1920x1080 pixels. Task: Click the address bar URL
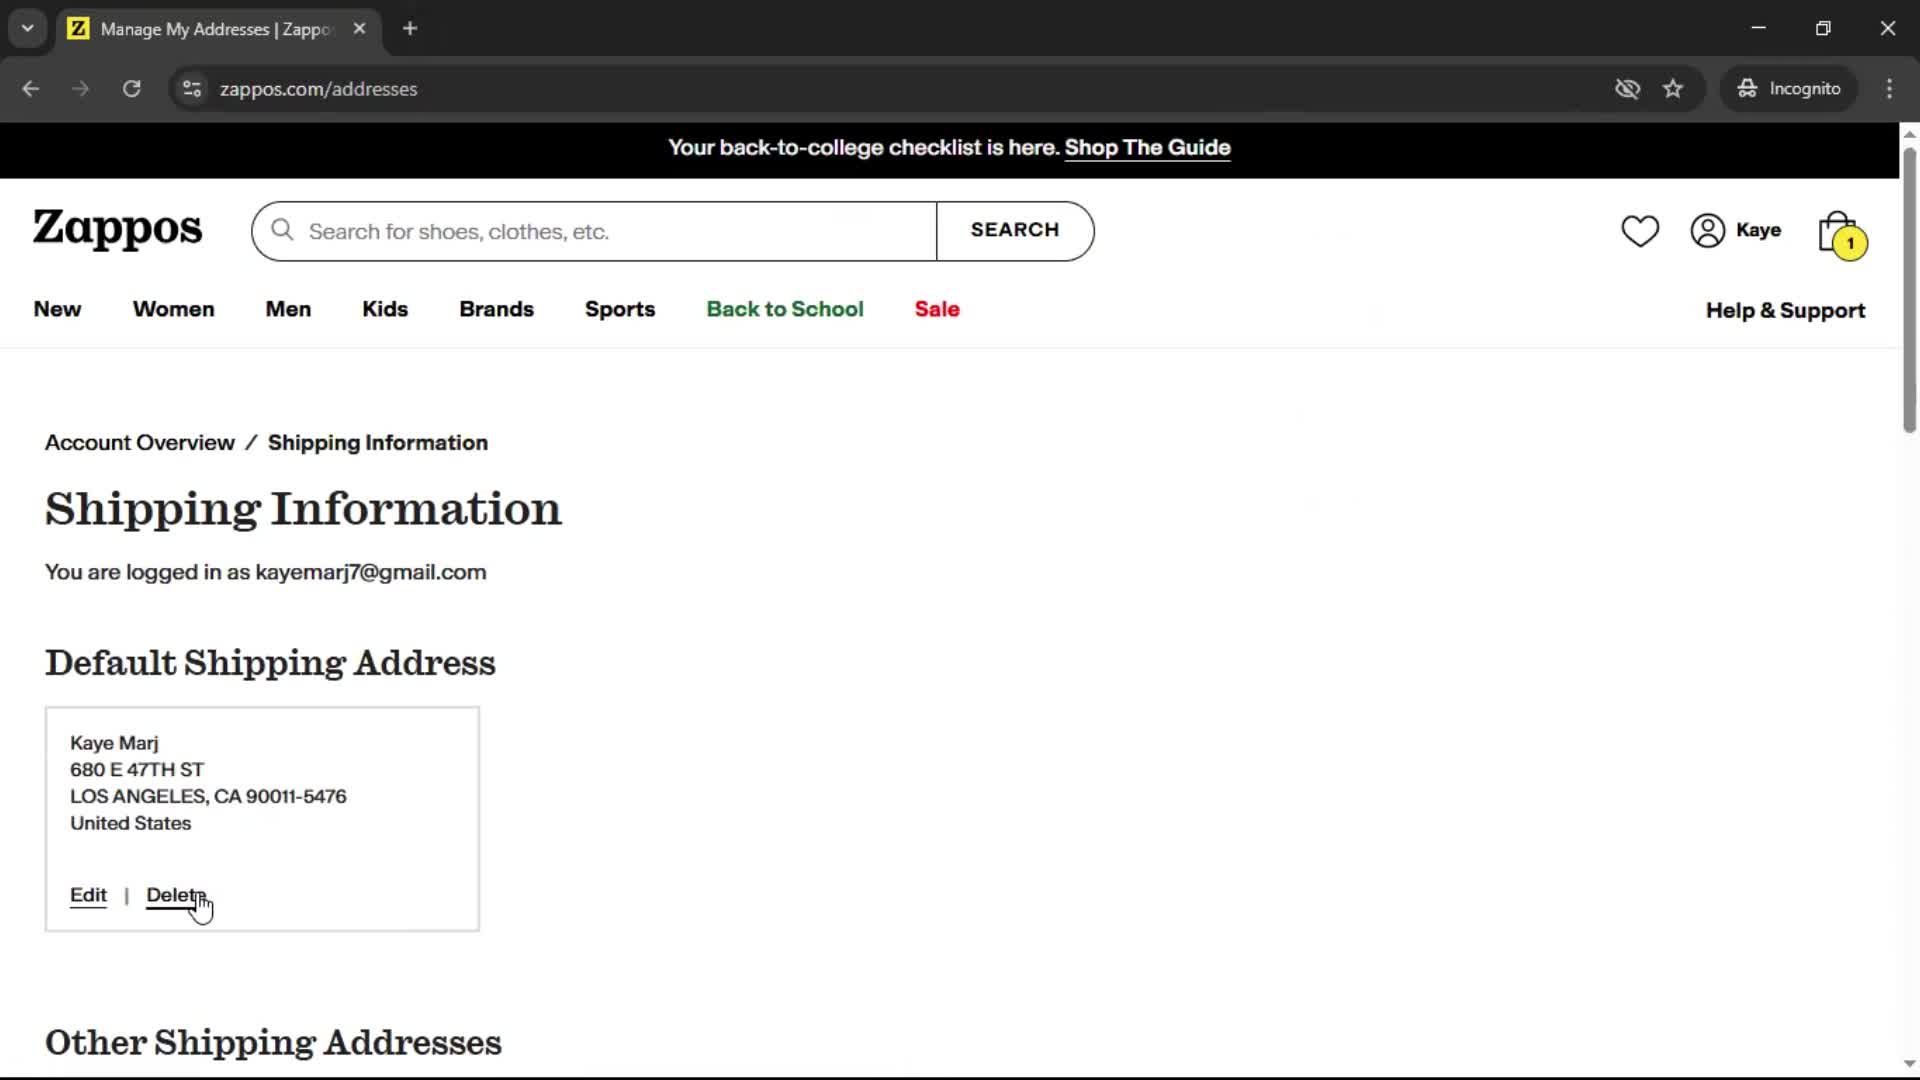point(318,89)
